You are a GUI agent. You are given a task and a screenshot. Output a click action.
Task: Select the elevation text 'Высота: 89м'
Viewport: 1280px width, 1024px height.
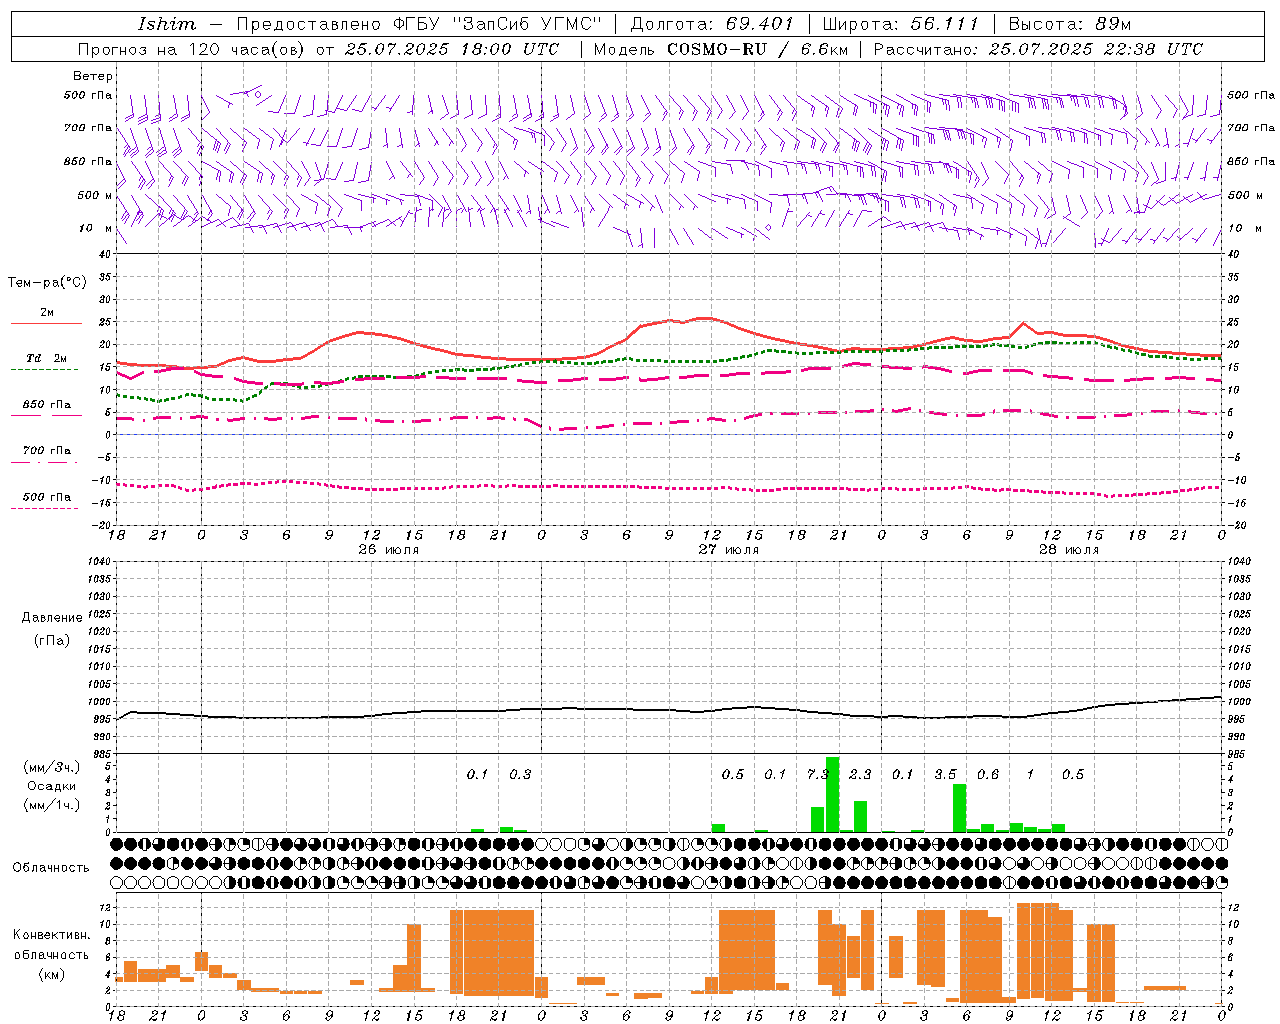1069,24
